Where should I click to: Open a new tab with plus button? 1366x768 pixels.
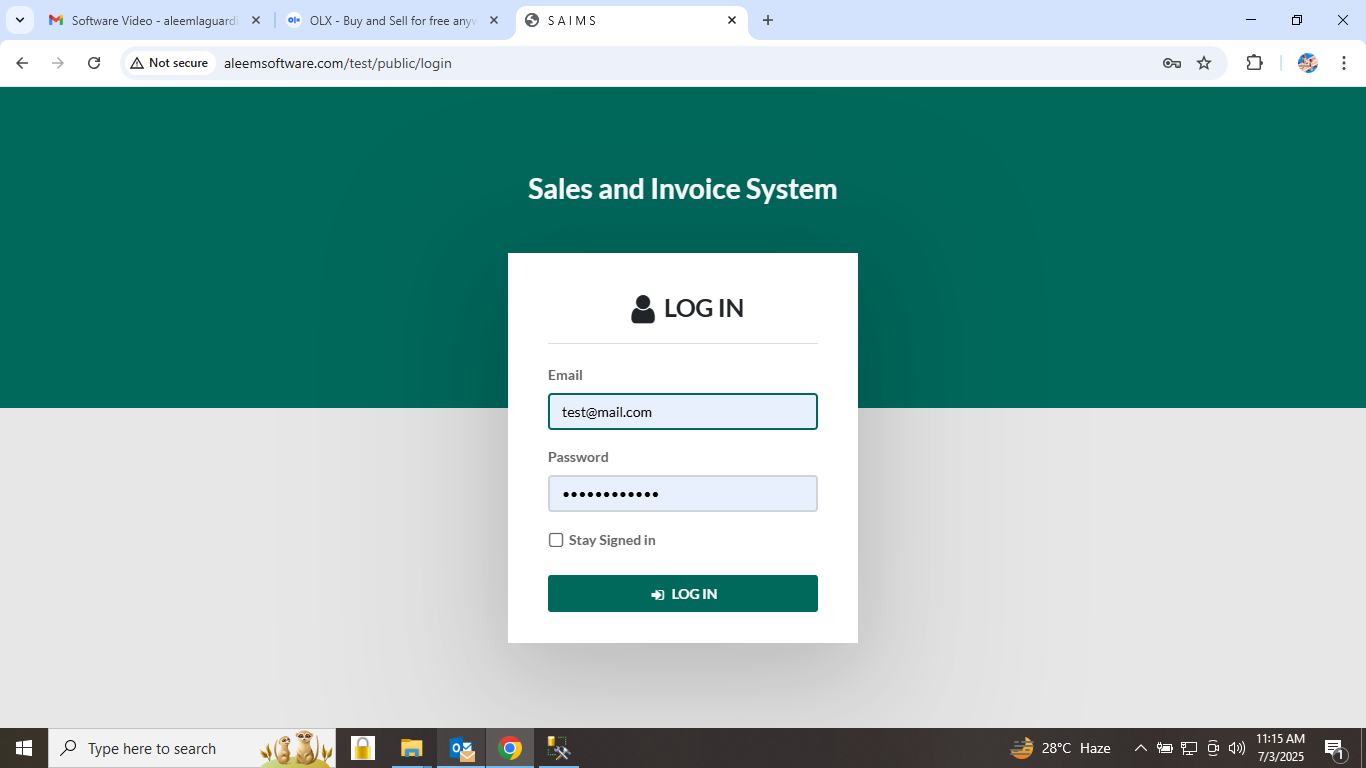tap(768, 20)
